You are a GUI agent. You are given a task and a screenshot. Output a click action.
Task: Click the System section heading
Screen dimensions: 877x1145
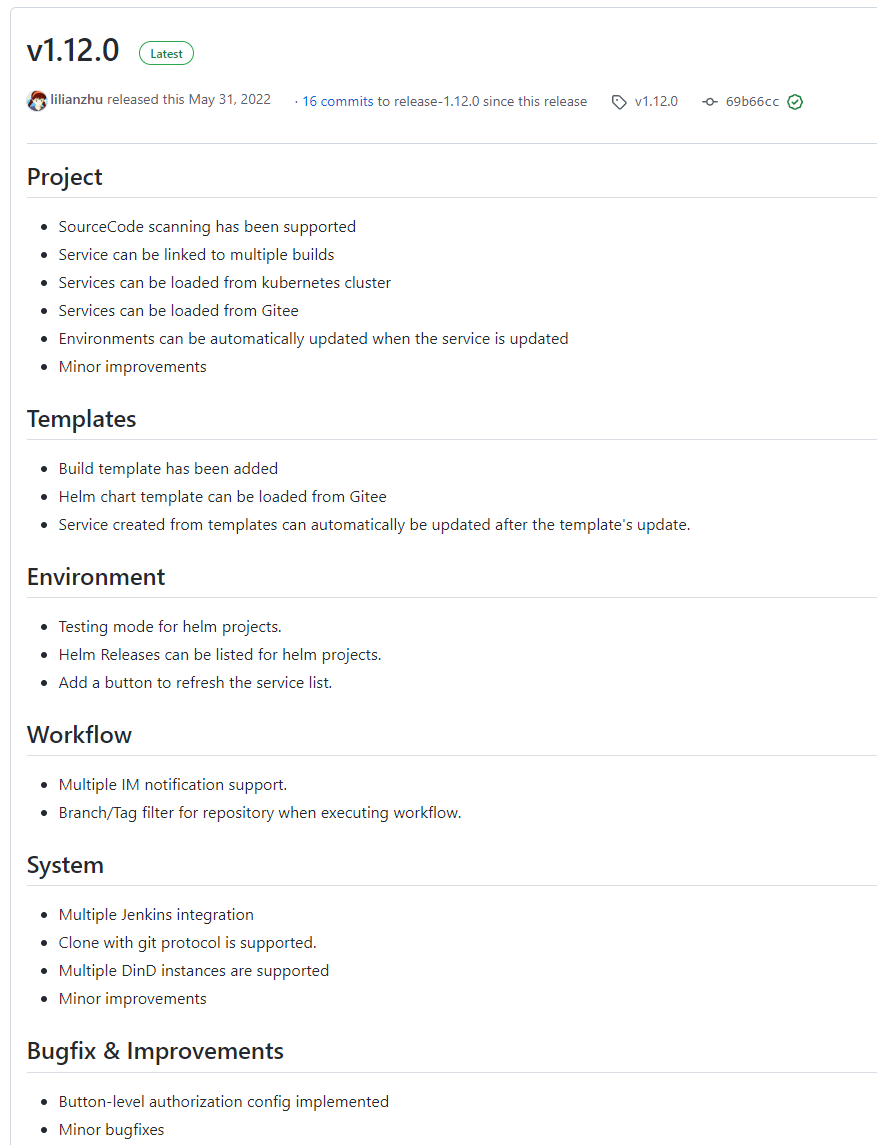tap(65, 865)
